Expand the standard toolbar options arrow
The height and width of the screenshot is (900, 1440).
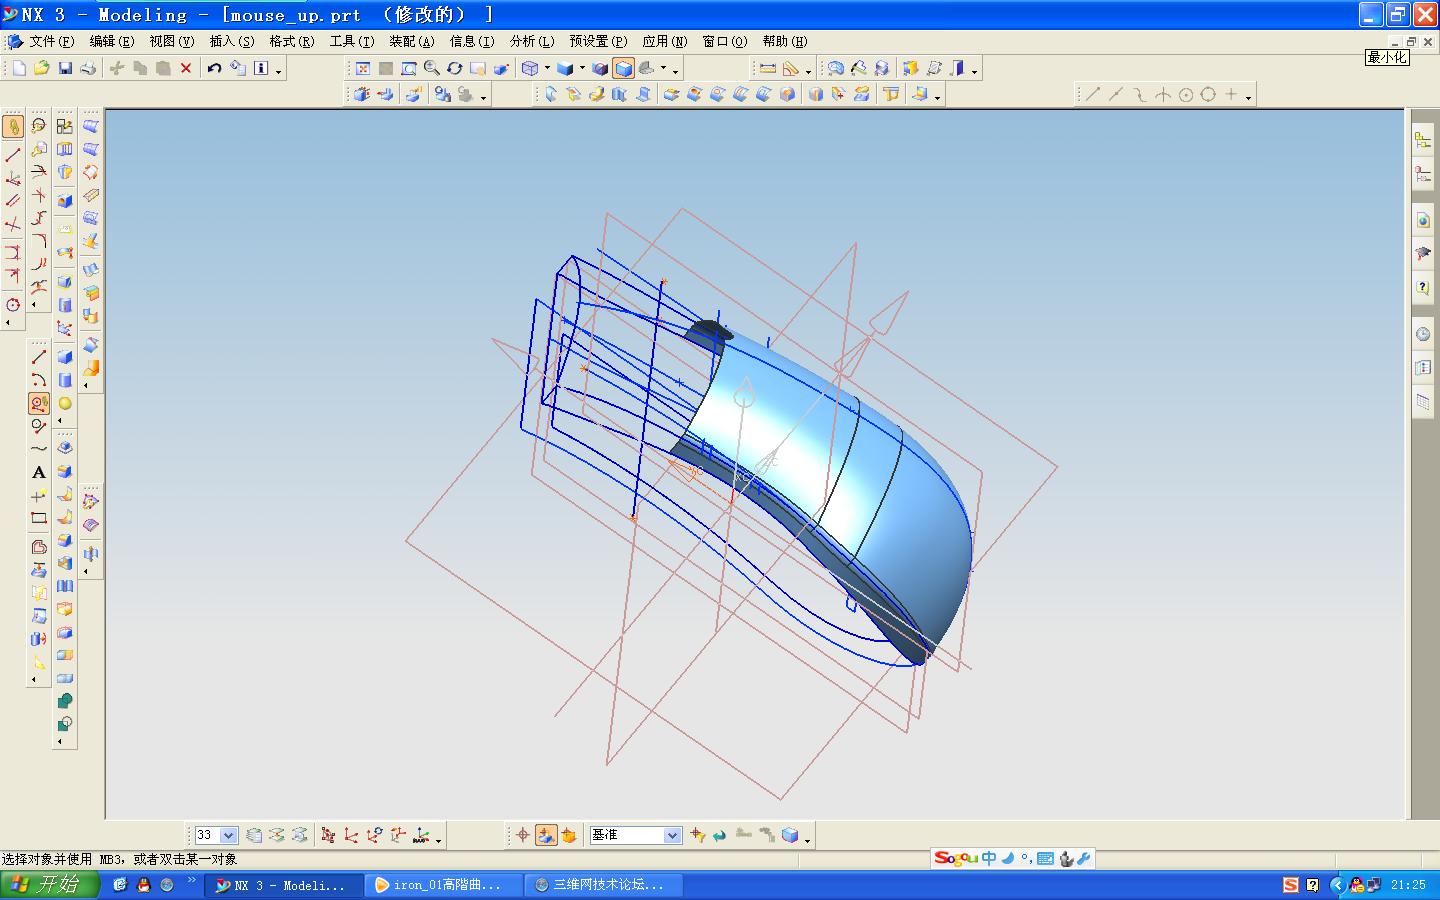[279, 70]
